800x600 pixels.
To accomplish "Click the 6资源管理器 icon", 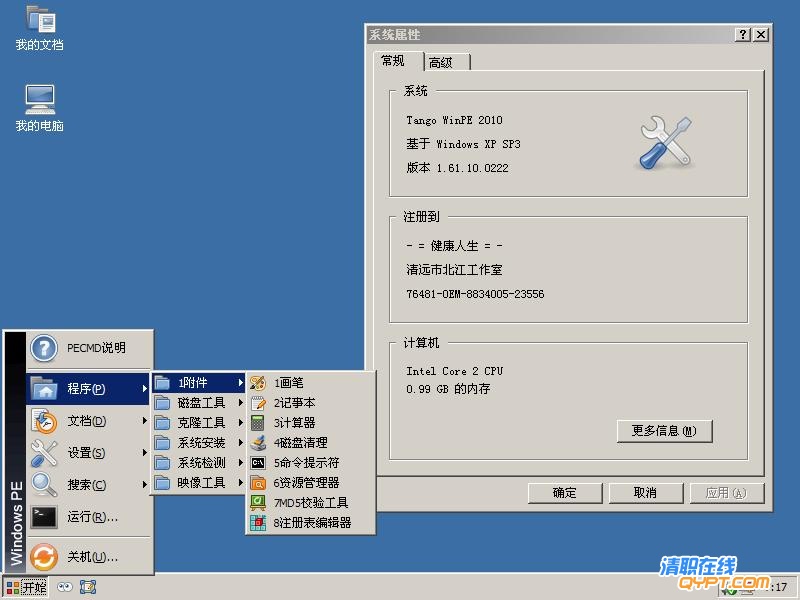I will tap(258, 483).
